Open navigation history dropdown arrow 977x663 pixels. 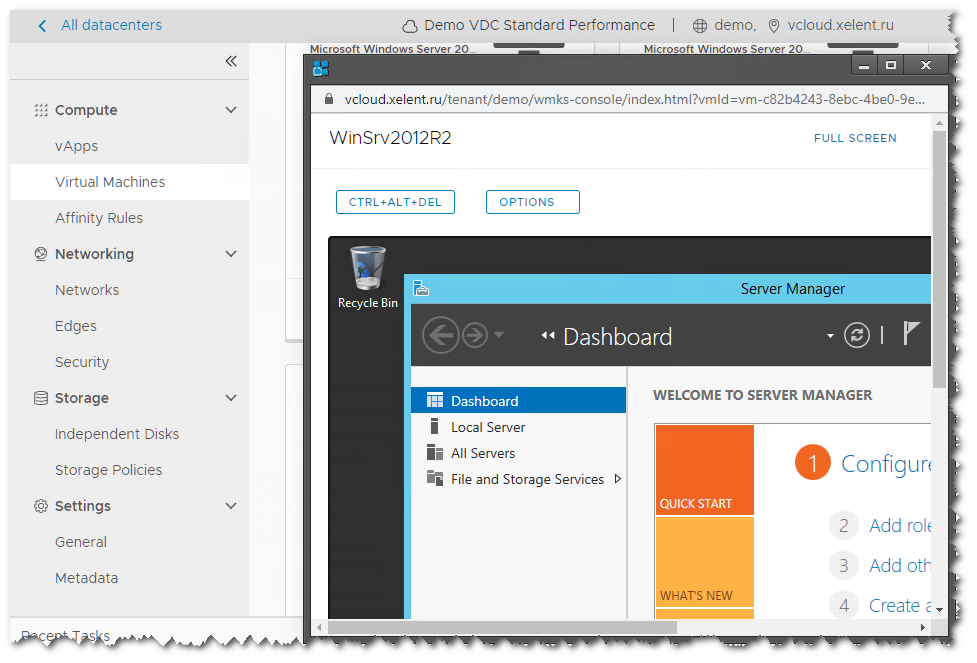[498, 335]
